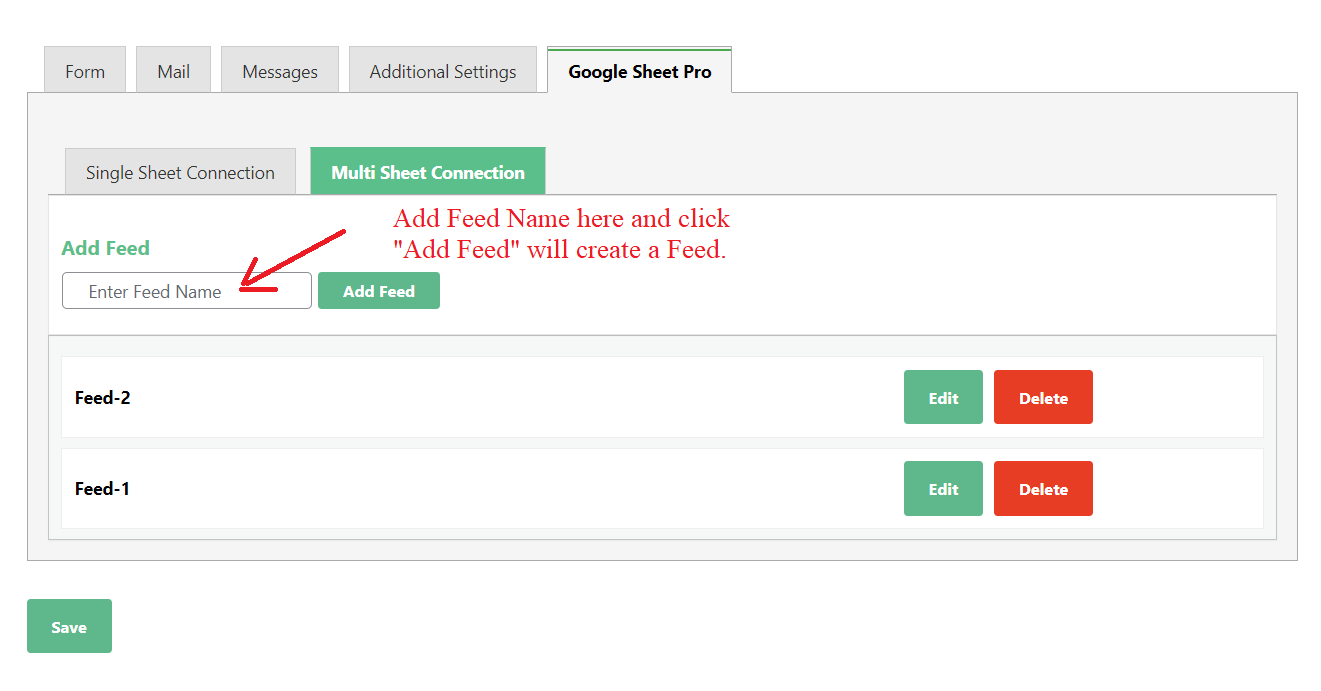The width and height of the screenshot is (1321, 691).
Task: Click the Feed-1 name label
Action: pyautogui.click(x=102, y=489)
